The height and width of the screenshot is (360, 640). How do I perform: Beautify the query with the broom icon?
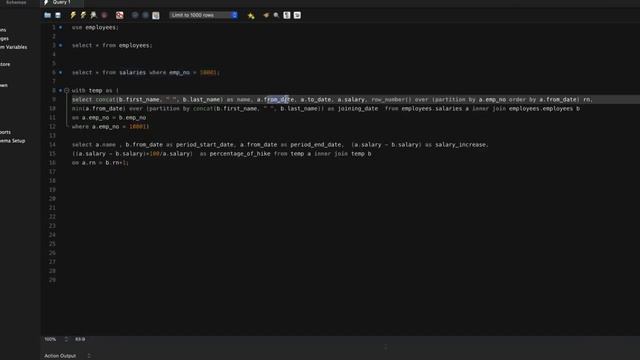(x=266, y=16)
